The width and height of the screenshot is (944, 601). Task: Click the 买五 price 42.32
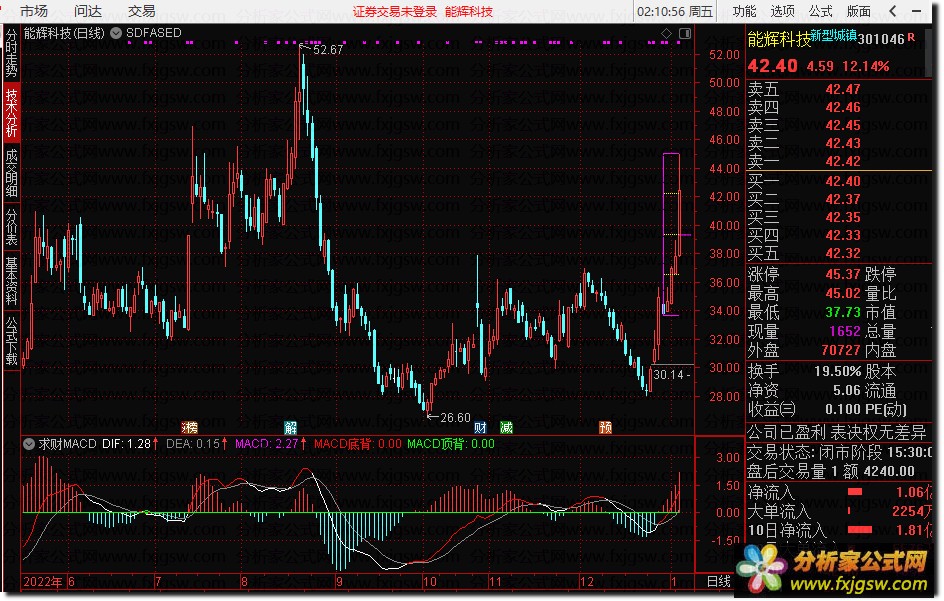[x=843, y=254]
